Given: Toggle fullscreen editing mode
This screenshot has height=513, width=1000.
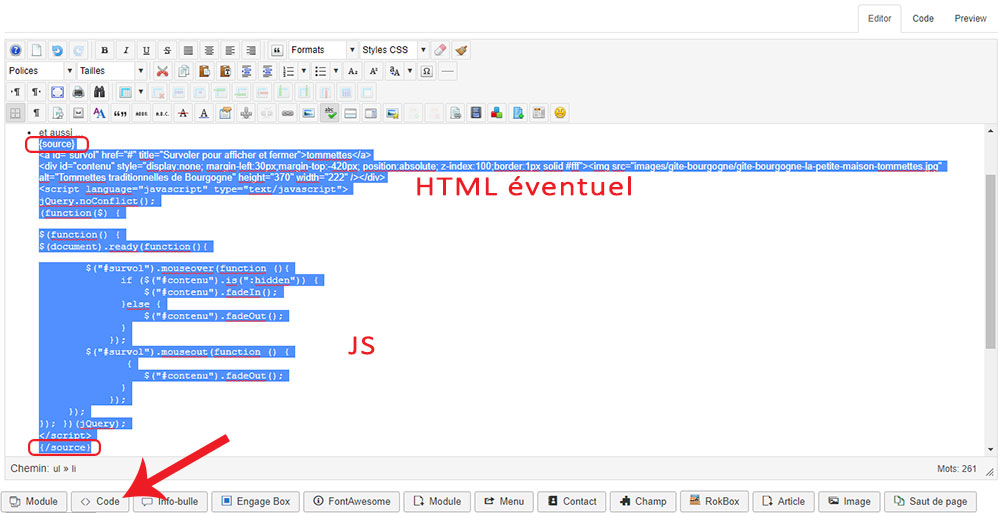Looking at the screenshot, I should point(57,92).
